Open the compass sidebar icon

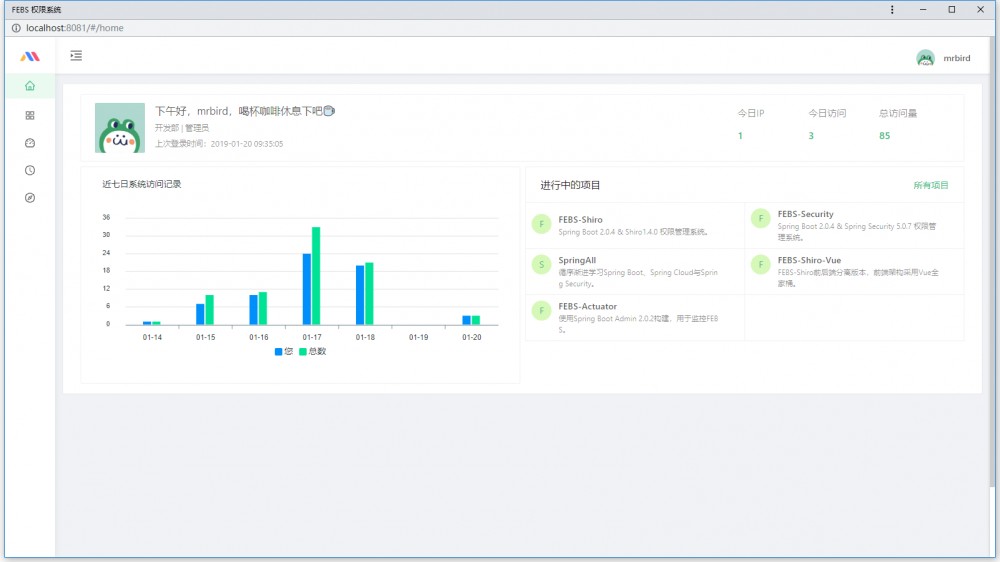click(x=30, y=198)
